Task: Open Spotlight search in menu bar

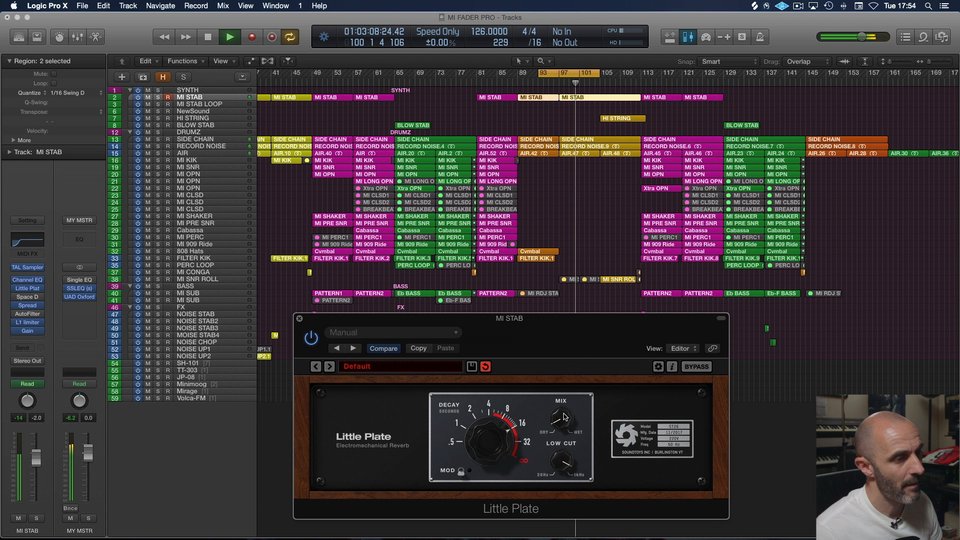Action: point(928,6)
